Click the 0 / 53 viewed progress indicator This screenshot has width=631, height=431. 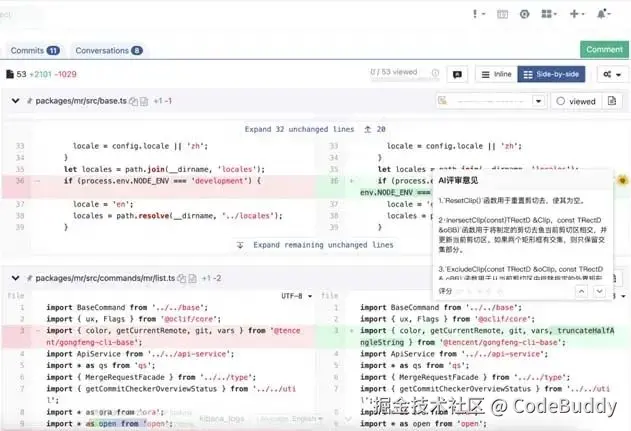pos(394,73)
